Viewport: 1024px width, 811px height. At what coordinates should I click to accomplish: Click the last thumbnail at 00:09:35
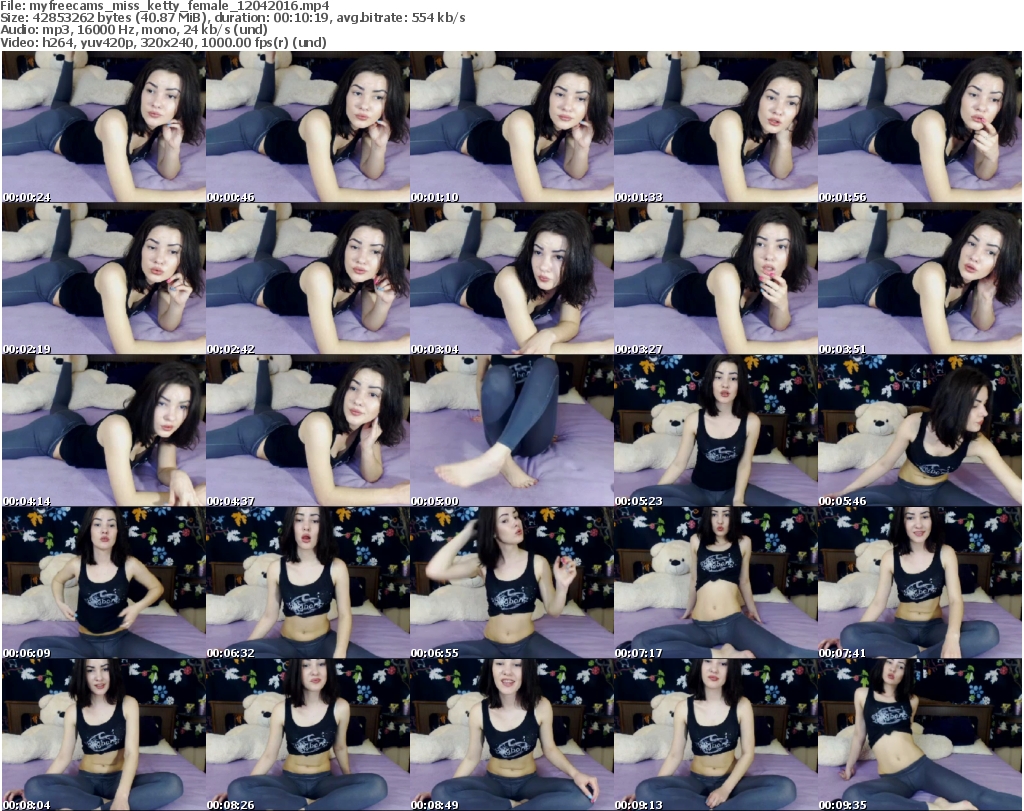point(919,735)
